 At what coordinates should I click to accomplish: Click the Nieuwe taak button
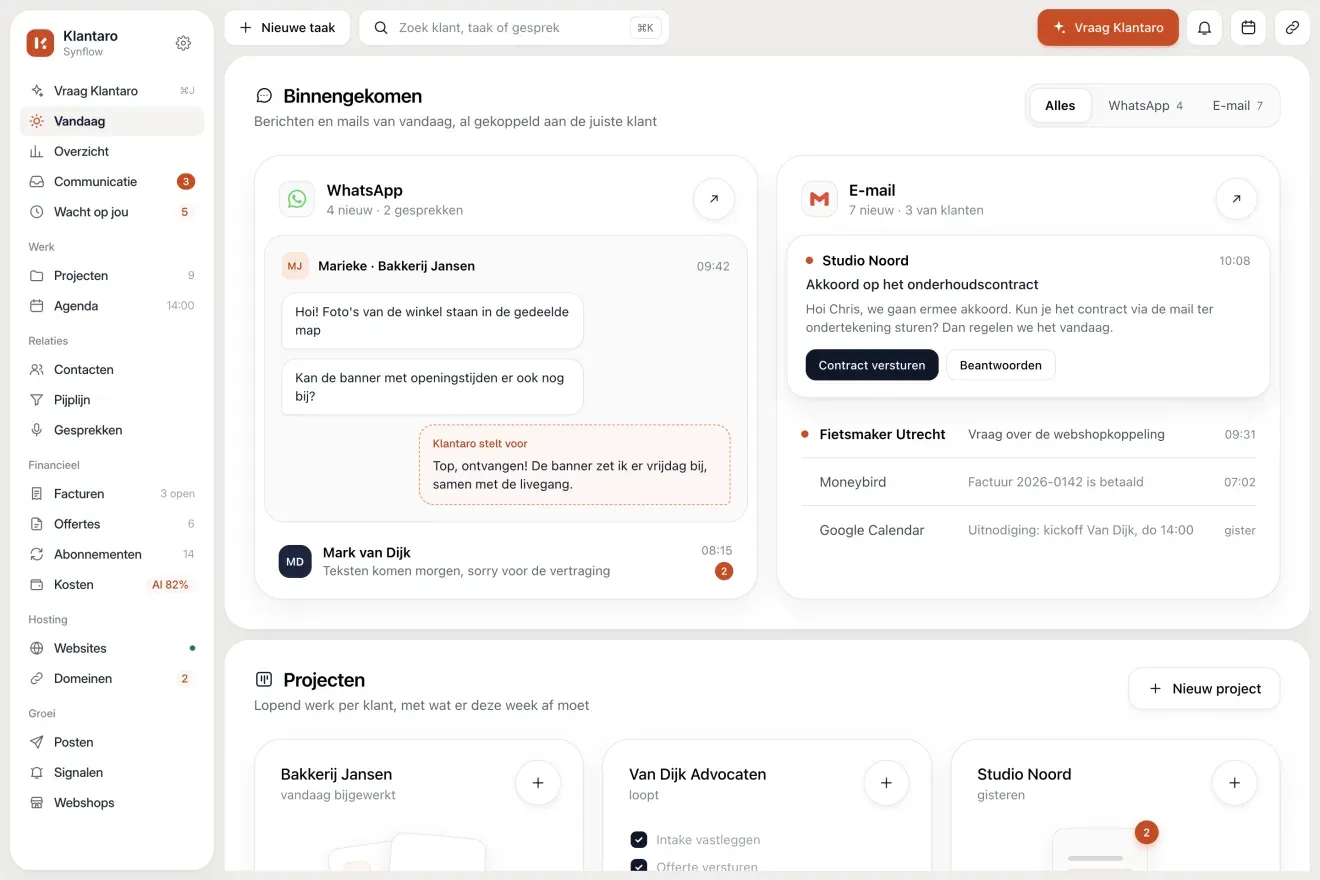point(287,28)
